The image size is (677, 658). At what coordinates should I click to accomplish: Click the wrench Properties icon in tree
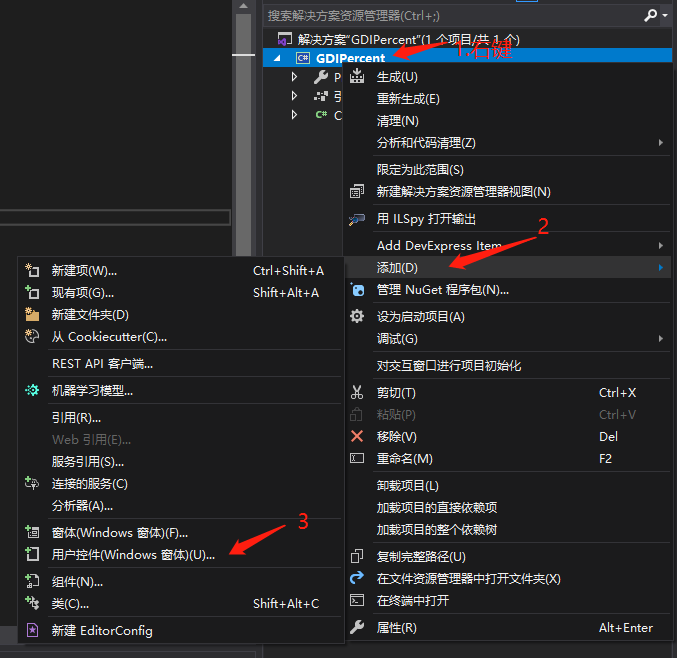point(321,77)
